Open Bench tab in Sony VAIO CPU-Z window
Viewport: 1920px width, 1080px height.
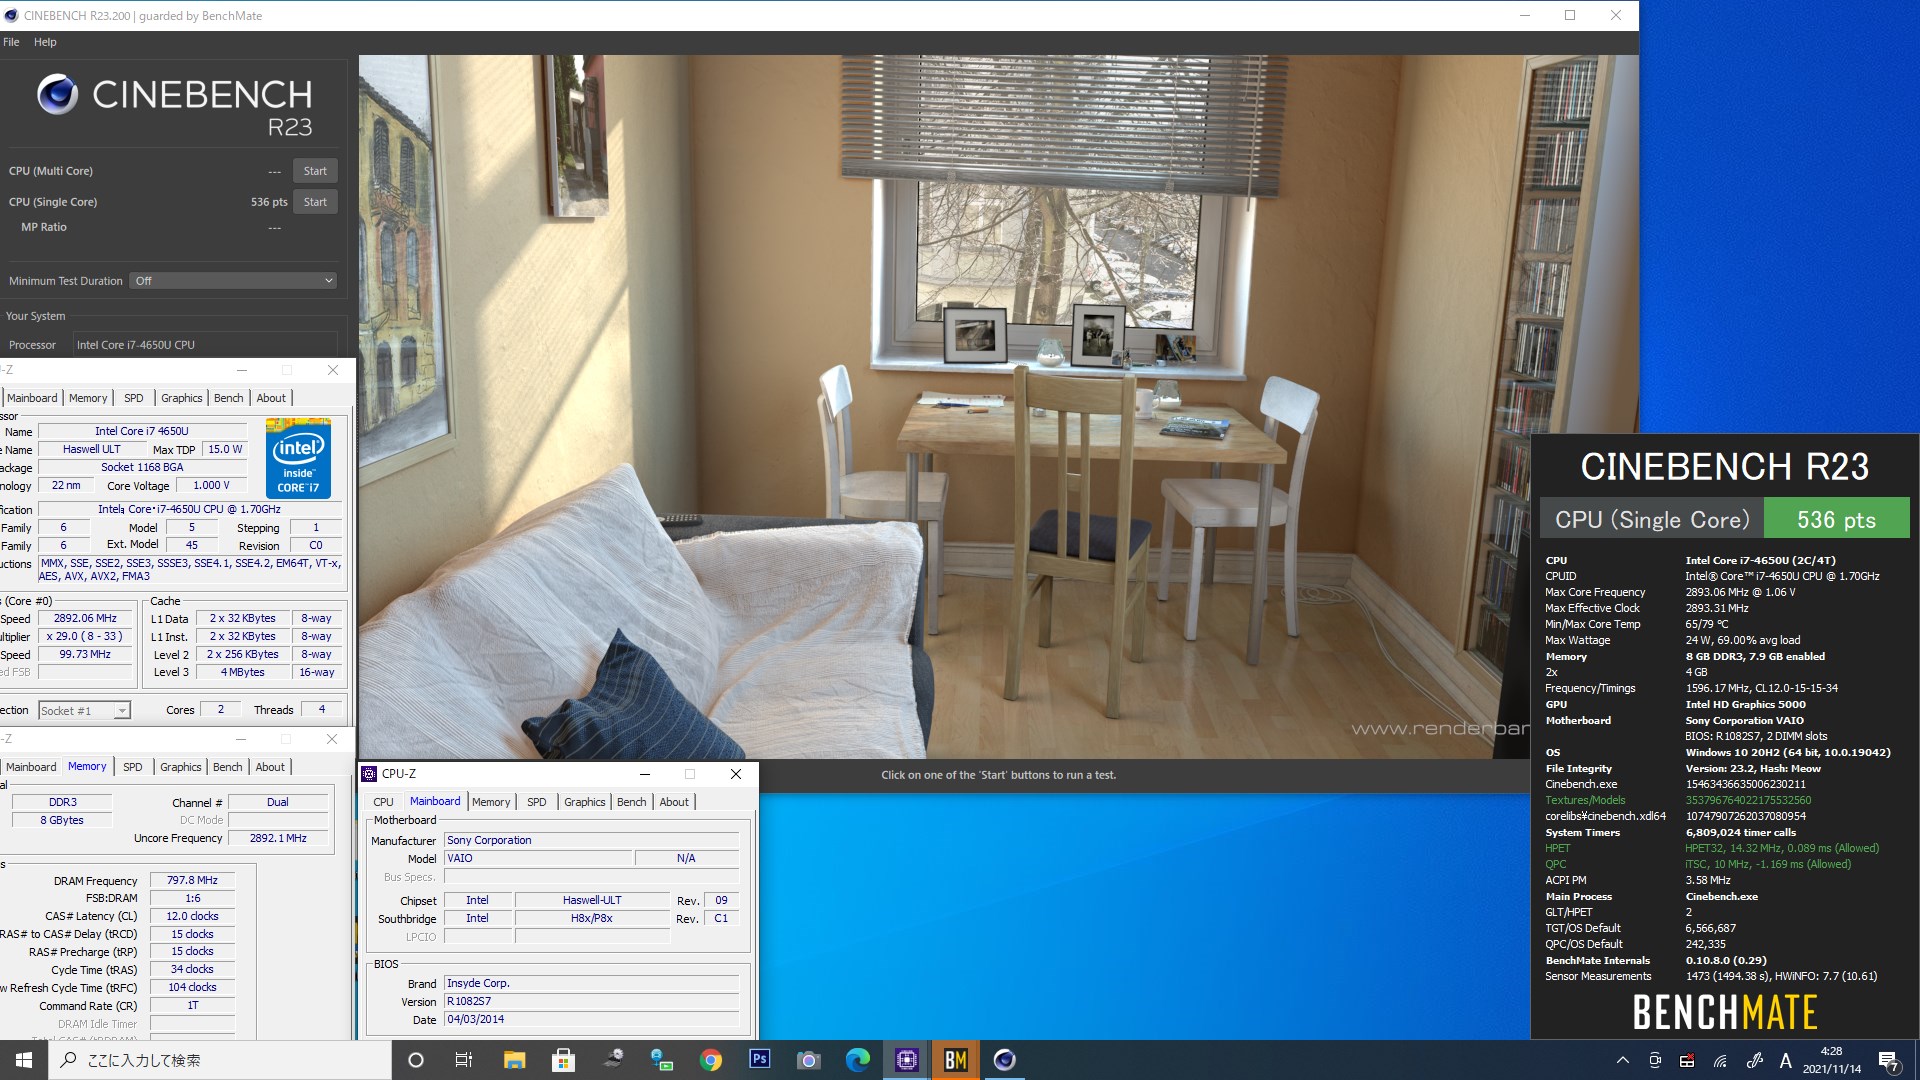point(631,802)
